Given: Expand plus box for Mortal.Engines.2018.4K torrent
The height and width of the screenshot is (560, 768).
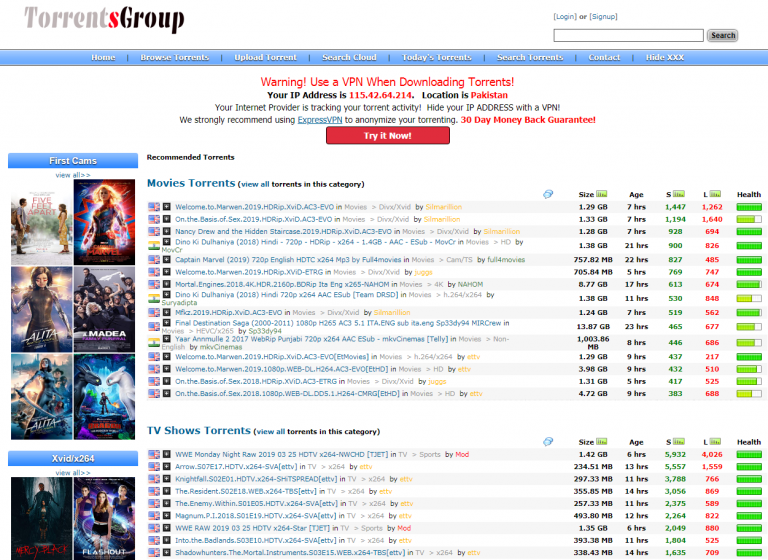Looking at the screenshot, I should [x=167, y=284].
